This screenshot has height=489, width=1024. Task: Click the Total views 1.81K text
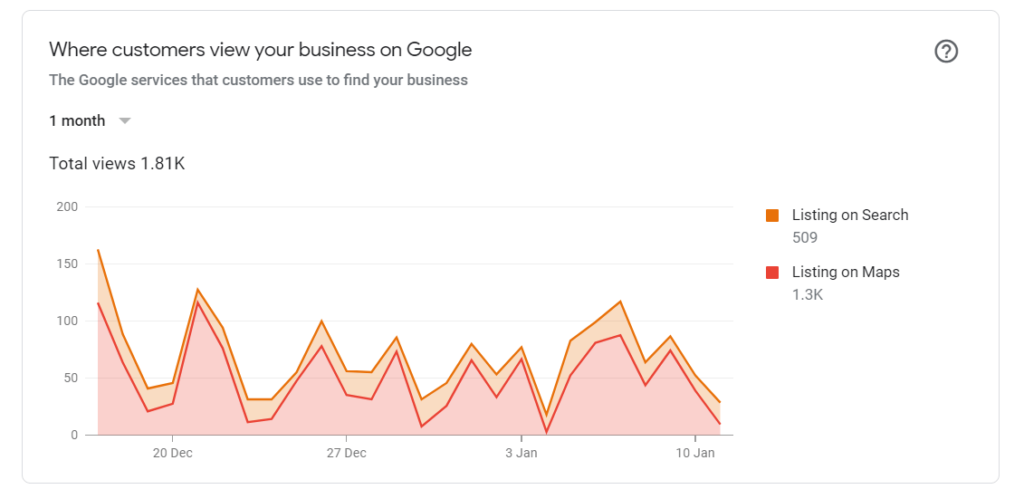pos(117,163)
